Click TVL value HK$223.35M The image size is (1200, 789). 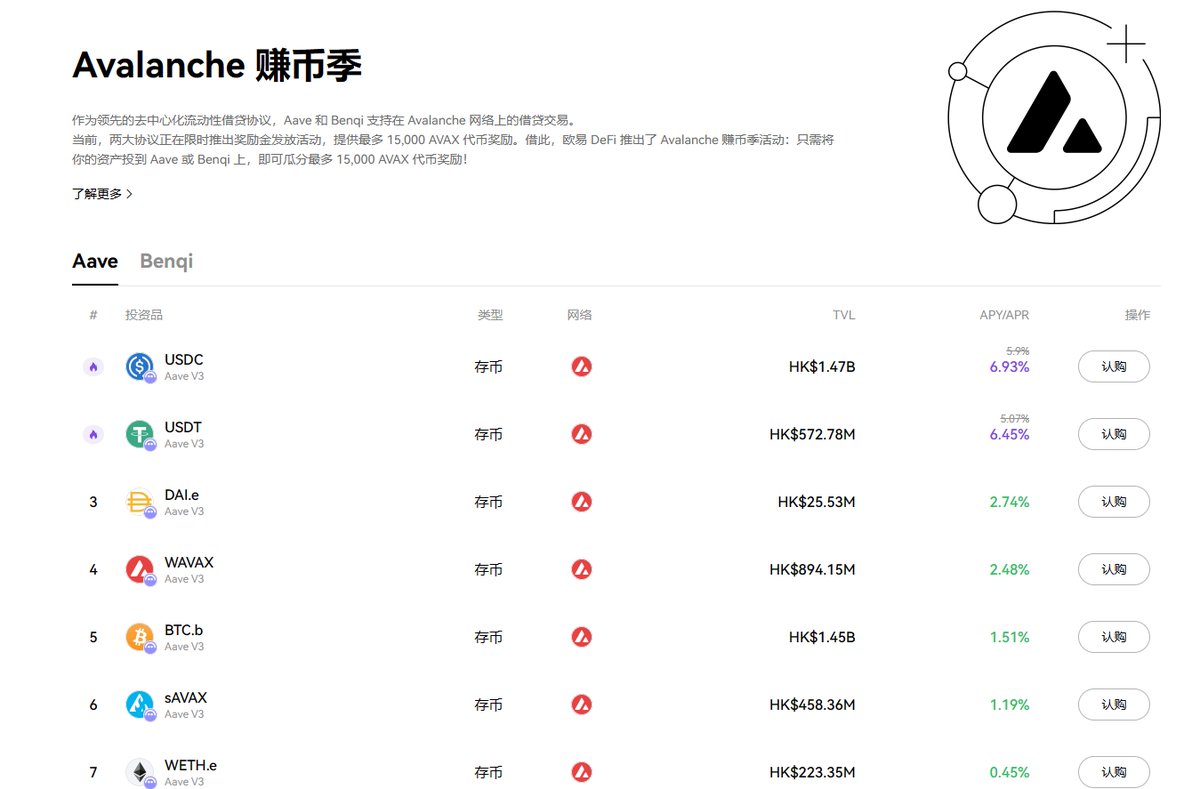pos(812,772)
